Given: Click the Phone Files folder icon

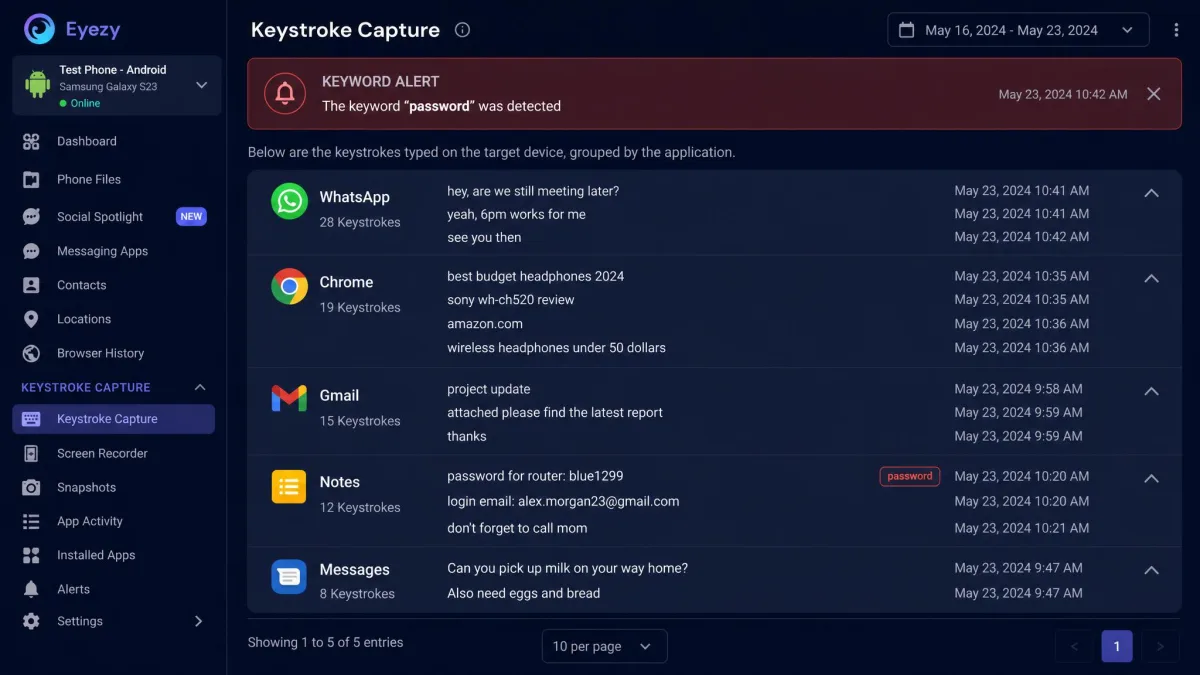Looking at the screenshot, I should [31, 179].
